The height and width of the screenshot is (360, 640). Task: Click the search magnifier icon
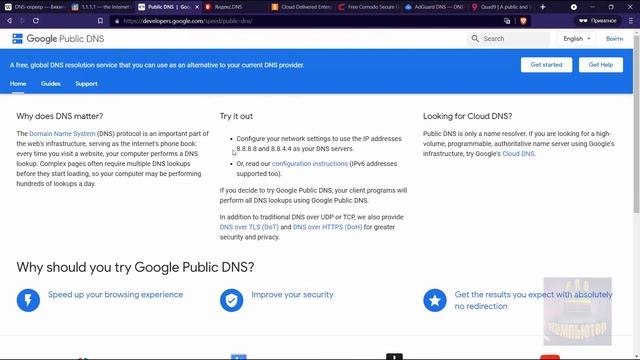click(475, 39)
